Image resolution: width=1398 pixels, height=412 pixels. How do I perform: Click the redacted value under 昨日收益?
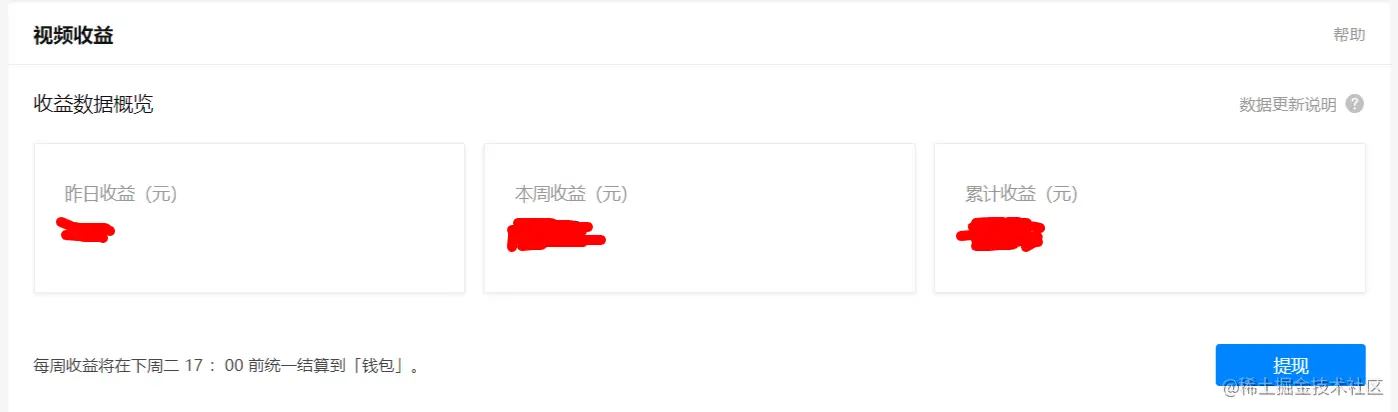pyautogui.click(x=85, y=230)
